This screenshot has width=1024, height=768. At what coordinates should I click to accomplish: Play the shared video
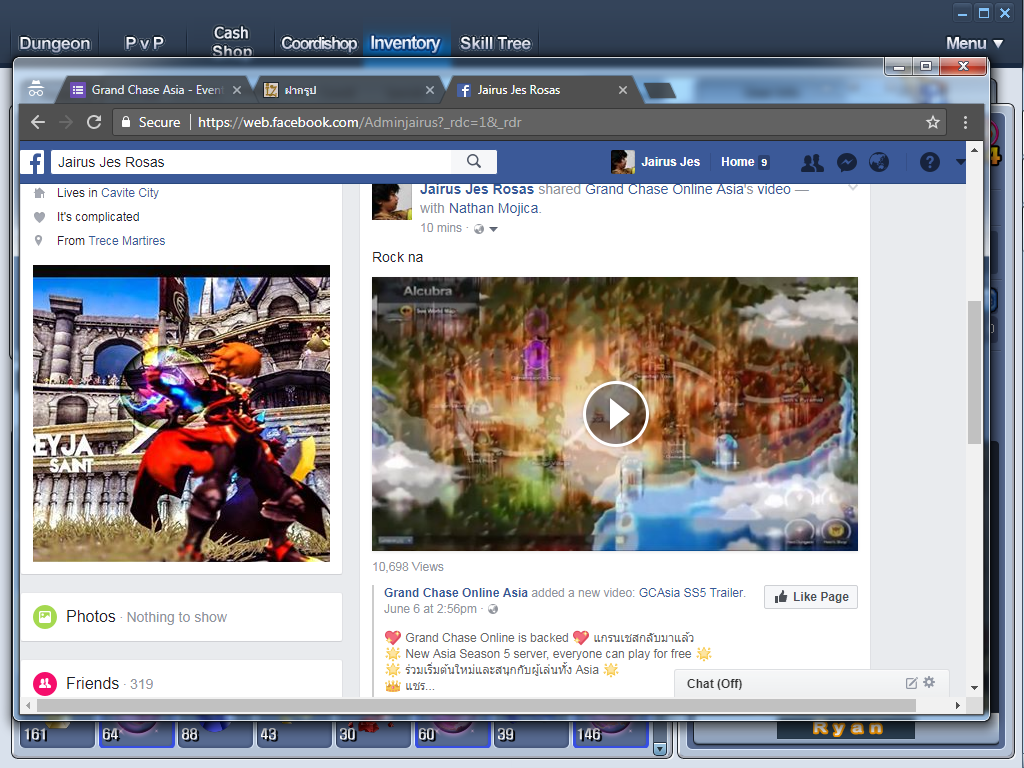(615, 414)
